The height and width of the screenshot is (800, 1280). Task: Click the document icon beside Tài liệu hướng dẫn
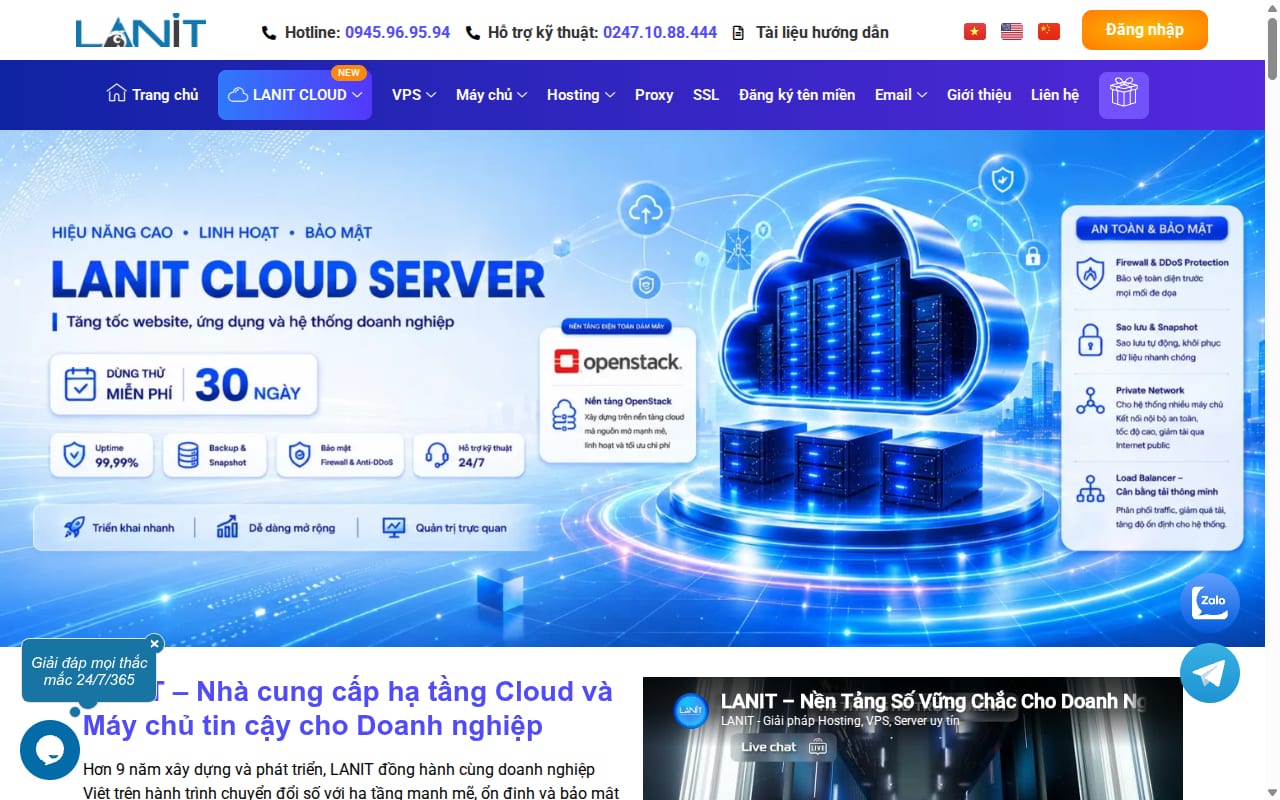coord(738,33)
